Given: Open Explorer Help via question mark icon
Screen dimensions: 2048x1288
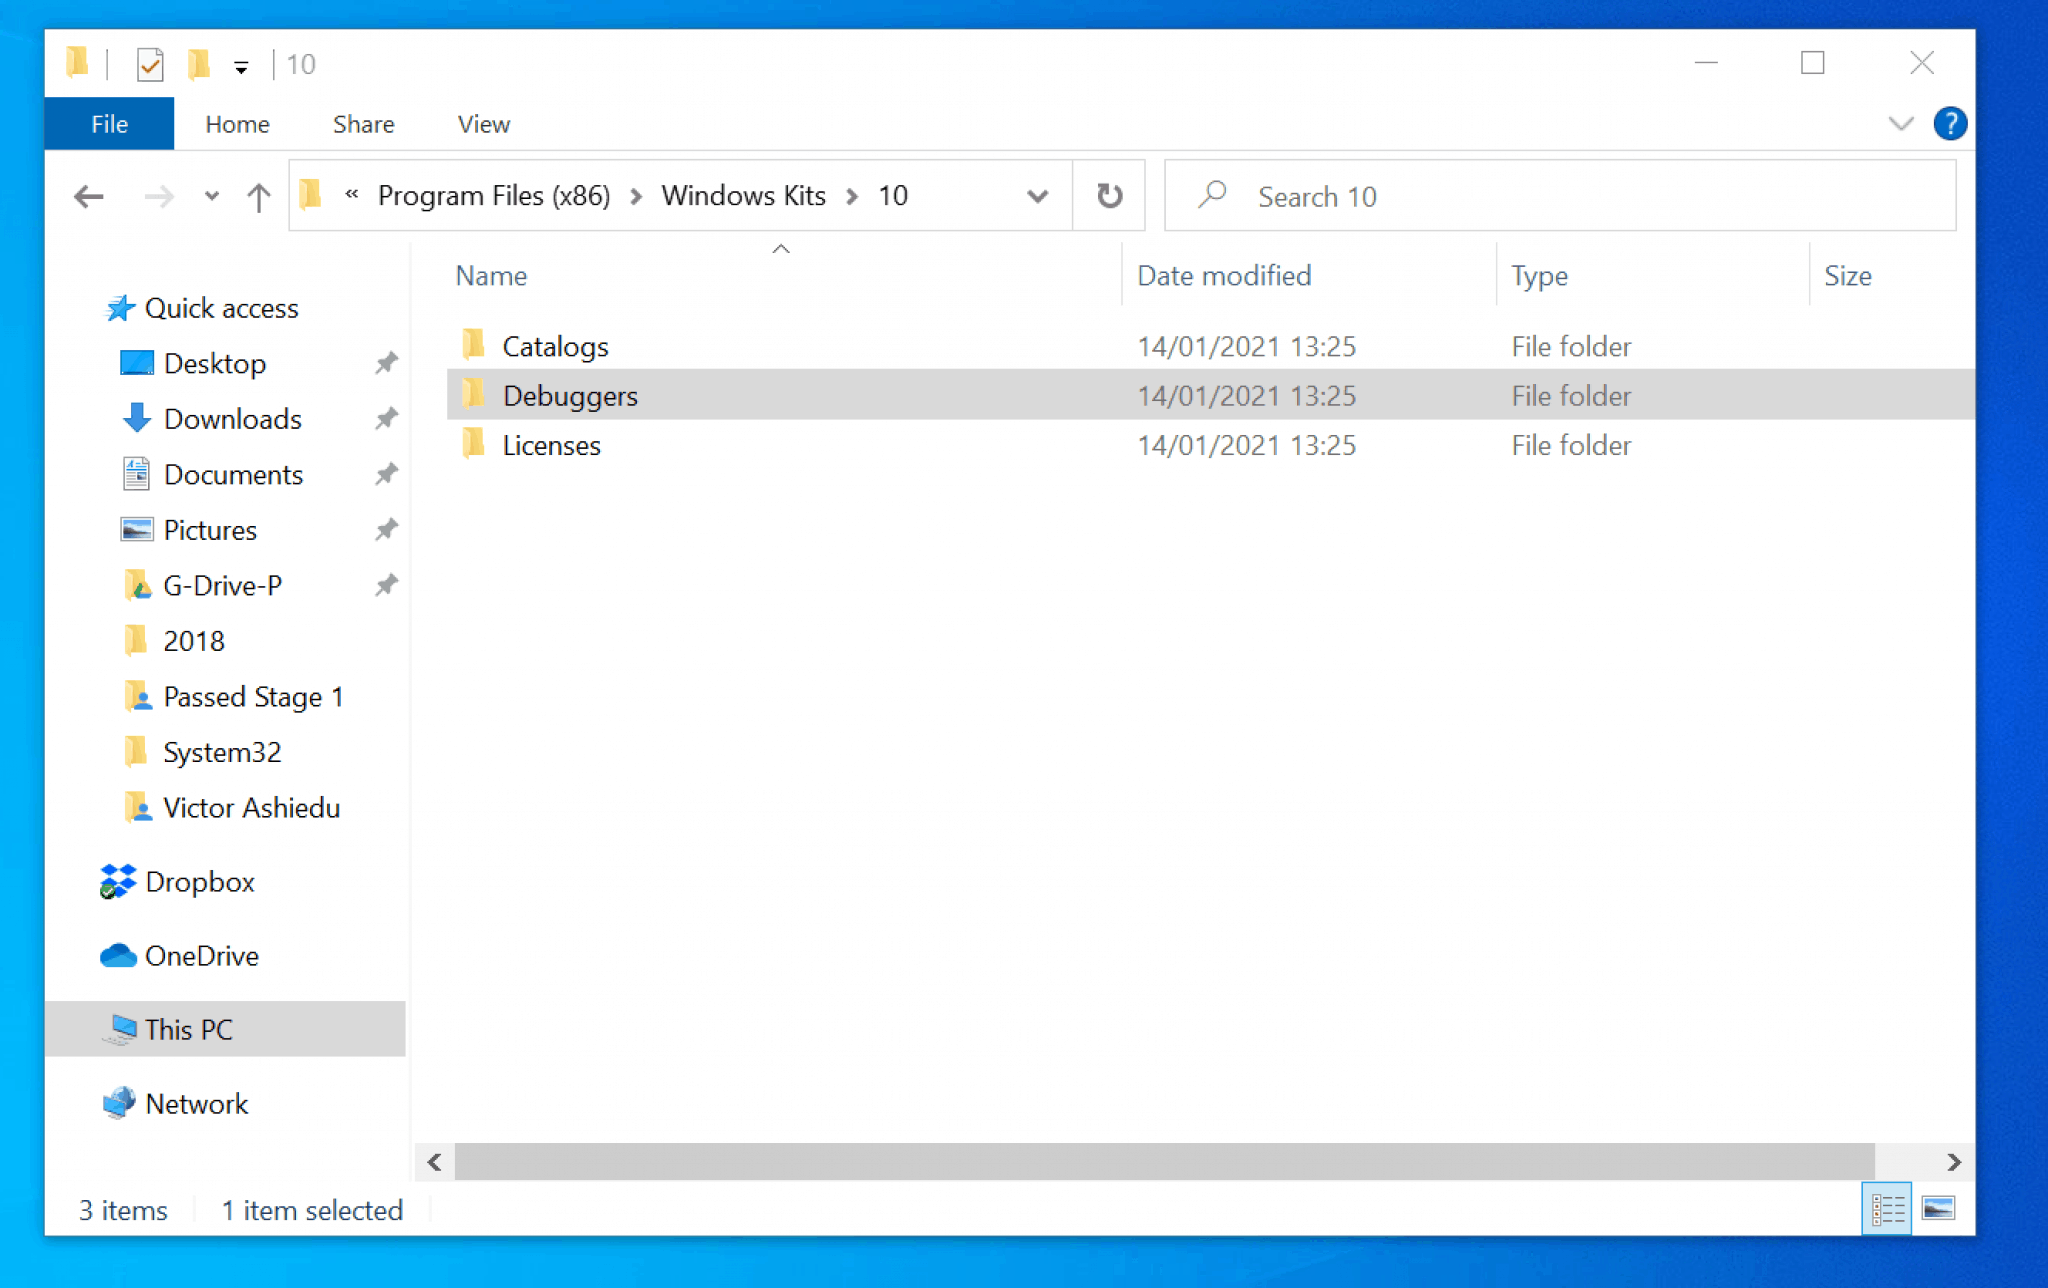Looking at the screenshot, I should (x=1950, y=123).
